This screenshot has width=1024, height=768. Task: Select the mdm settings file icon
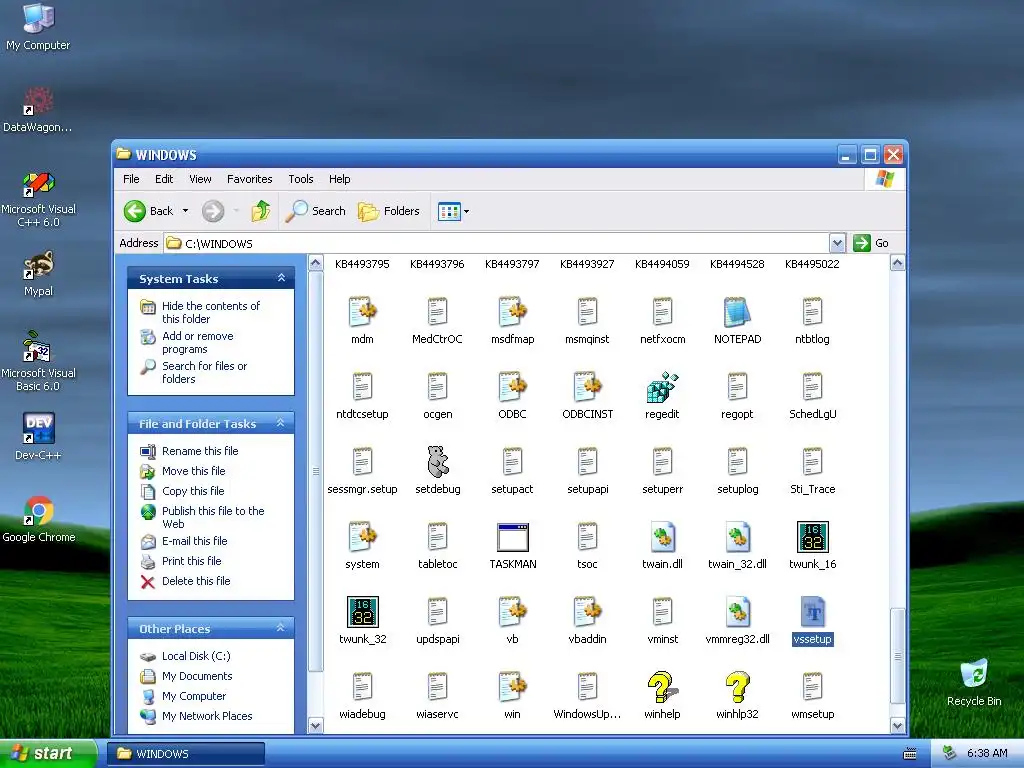362,312
